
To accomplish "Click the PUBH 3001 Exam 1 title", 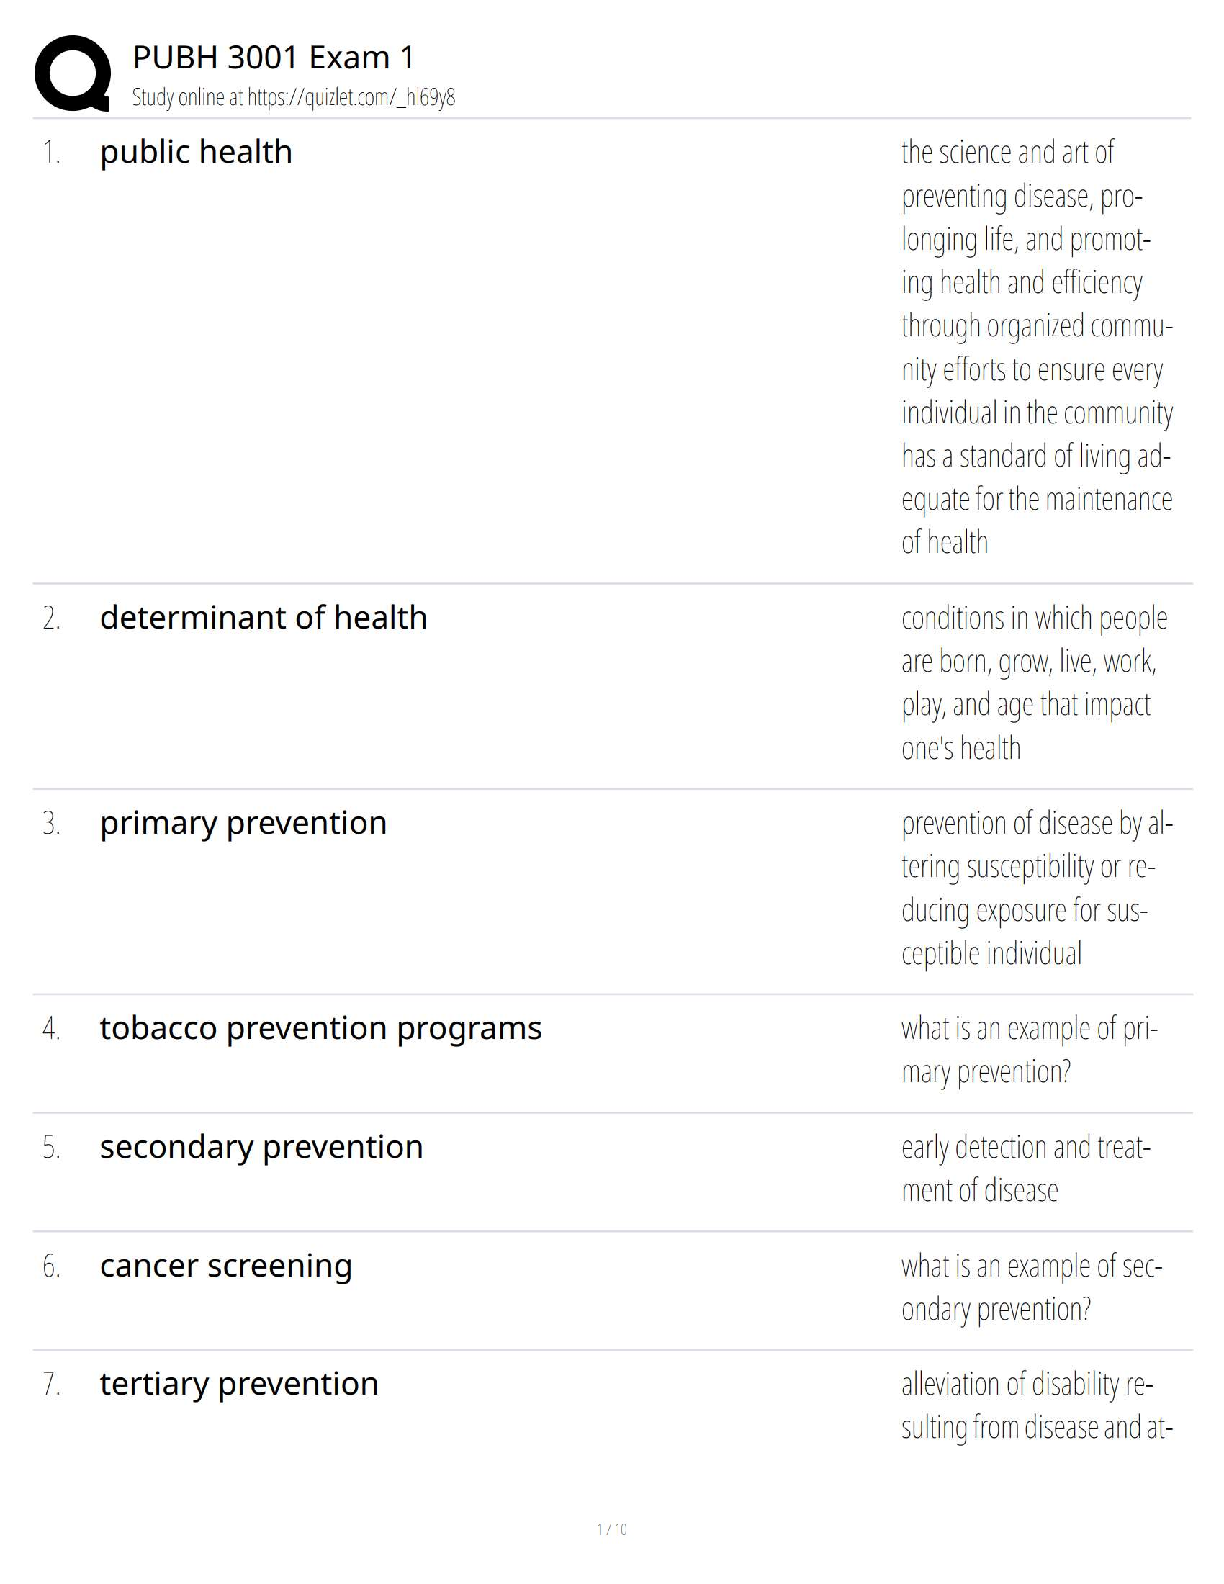I will pyautogui.click(x=273, y=58).
